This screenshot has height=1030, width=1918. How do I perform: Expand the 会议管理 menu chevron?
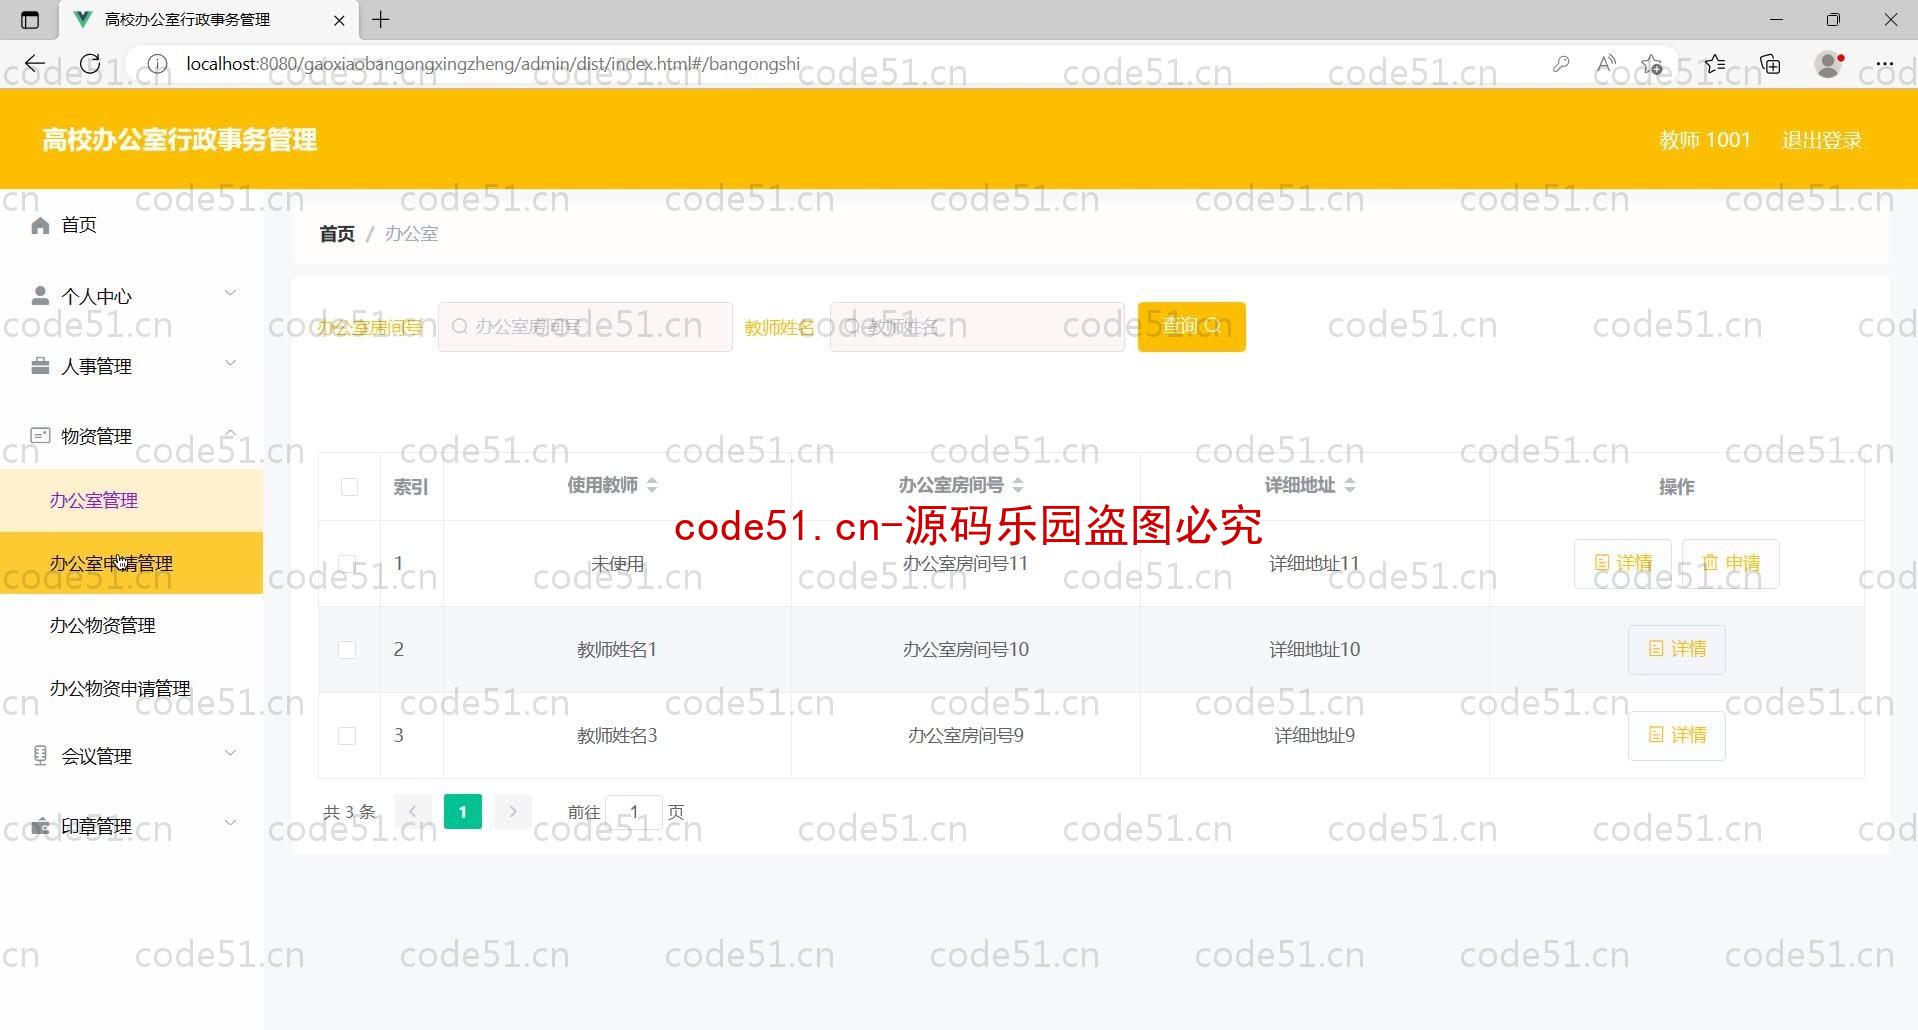point(230,753)
